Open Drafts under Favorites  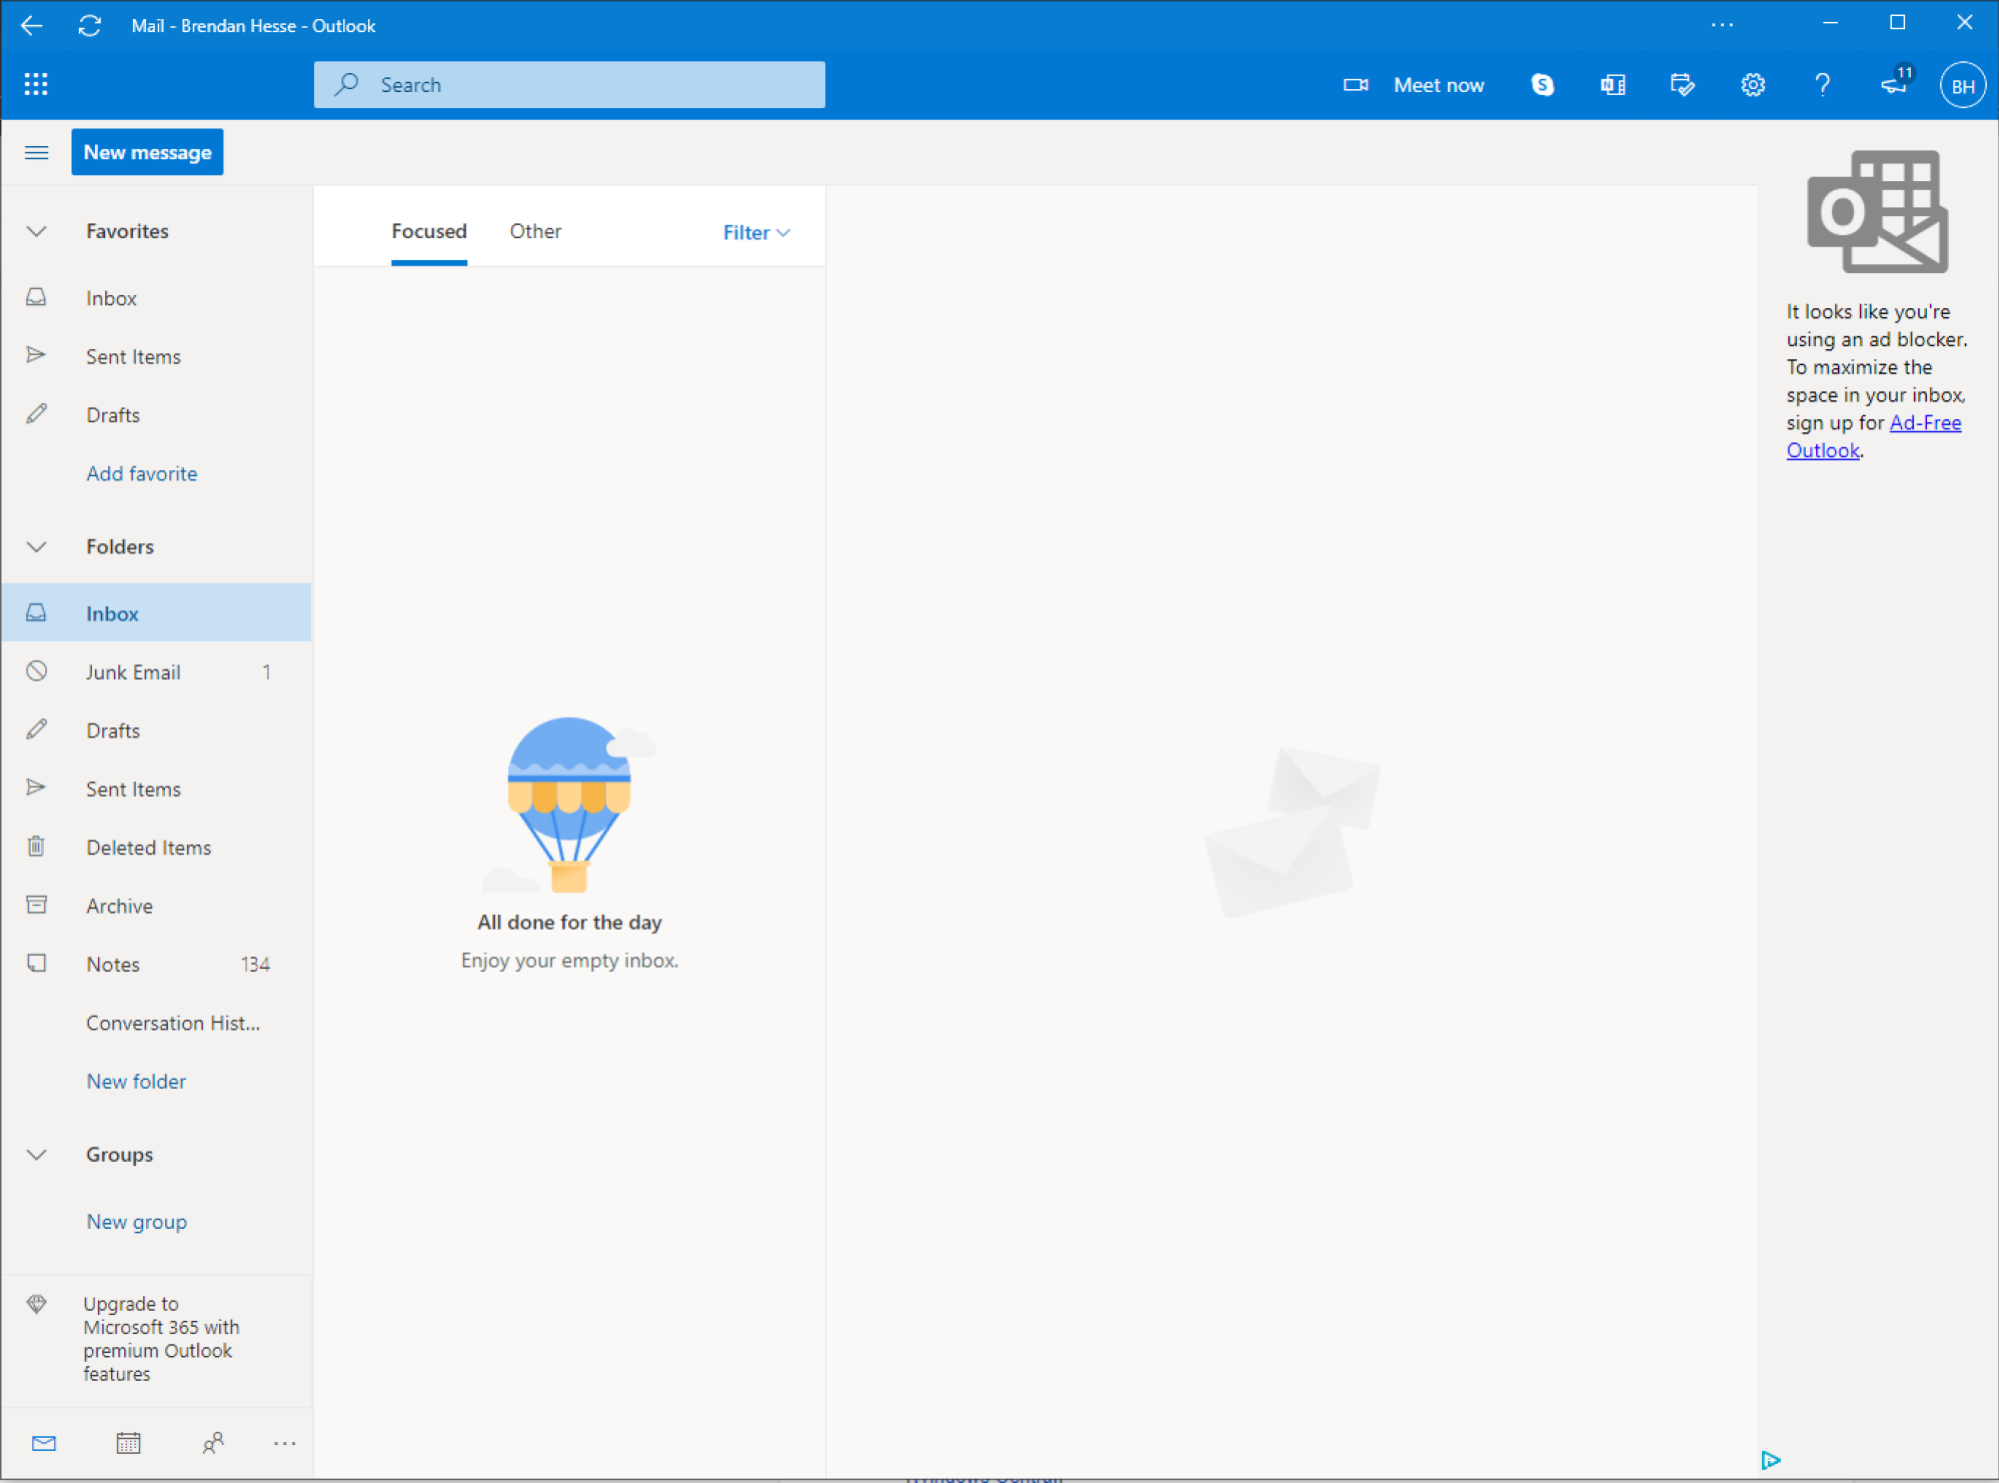point(157,415)
